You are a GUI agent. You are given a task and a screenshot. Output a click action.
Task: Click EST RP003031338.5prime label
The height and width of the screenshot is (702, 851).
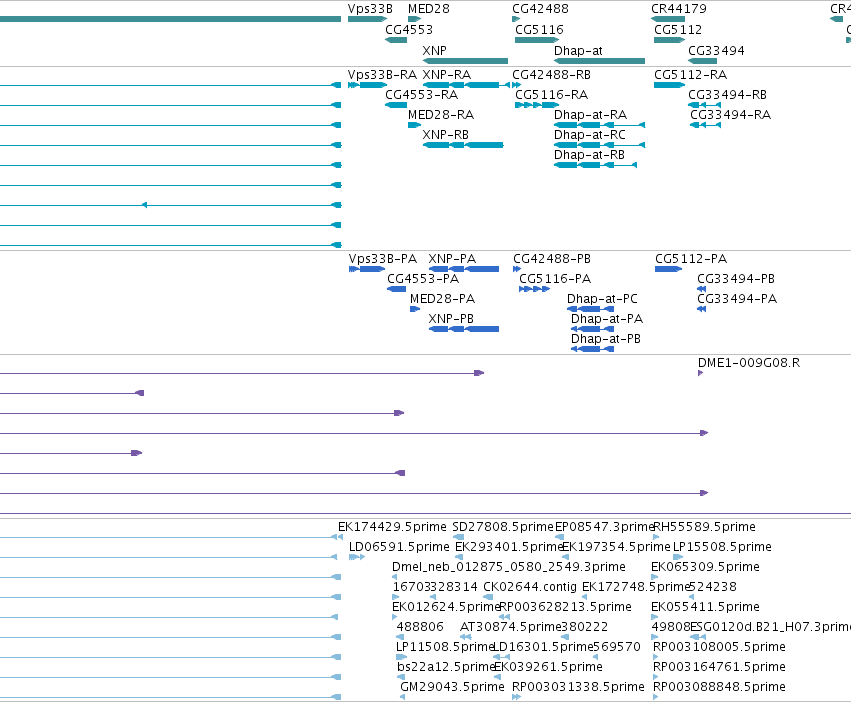[x=579, y=687]
